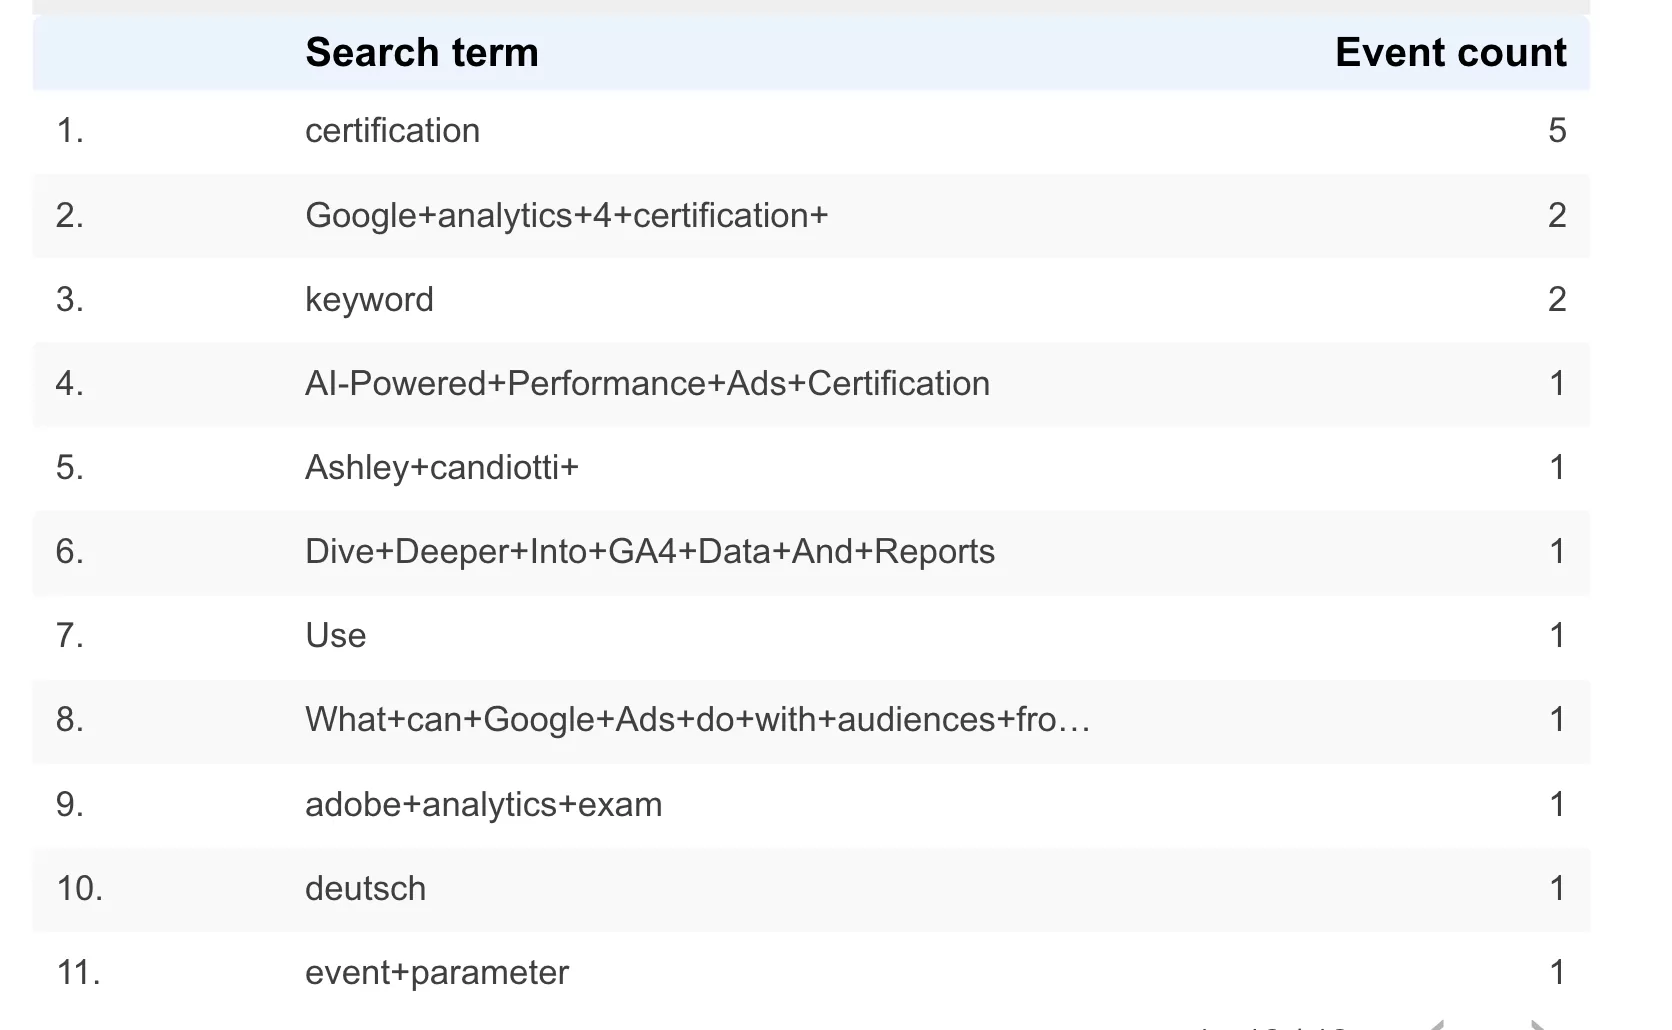
Task: Select the 'What+can+Google+Ads+do+with+audiences' truncated term
Action: point(697,720)
